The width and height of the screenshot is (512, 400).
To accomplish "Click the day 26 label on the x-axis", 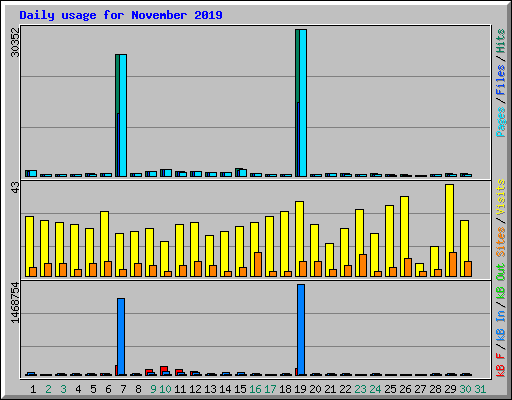I will 405,389.
